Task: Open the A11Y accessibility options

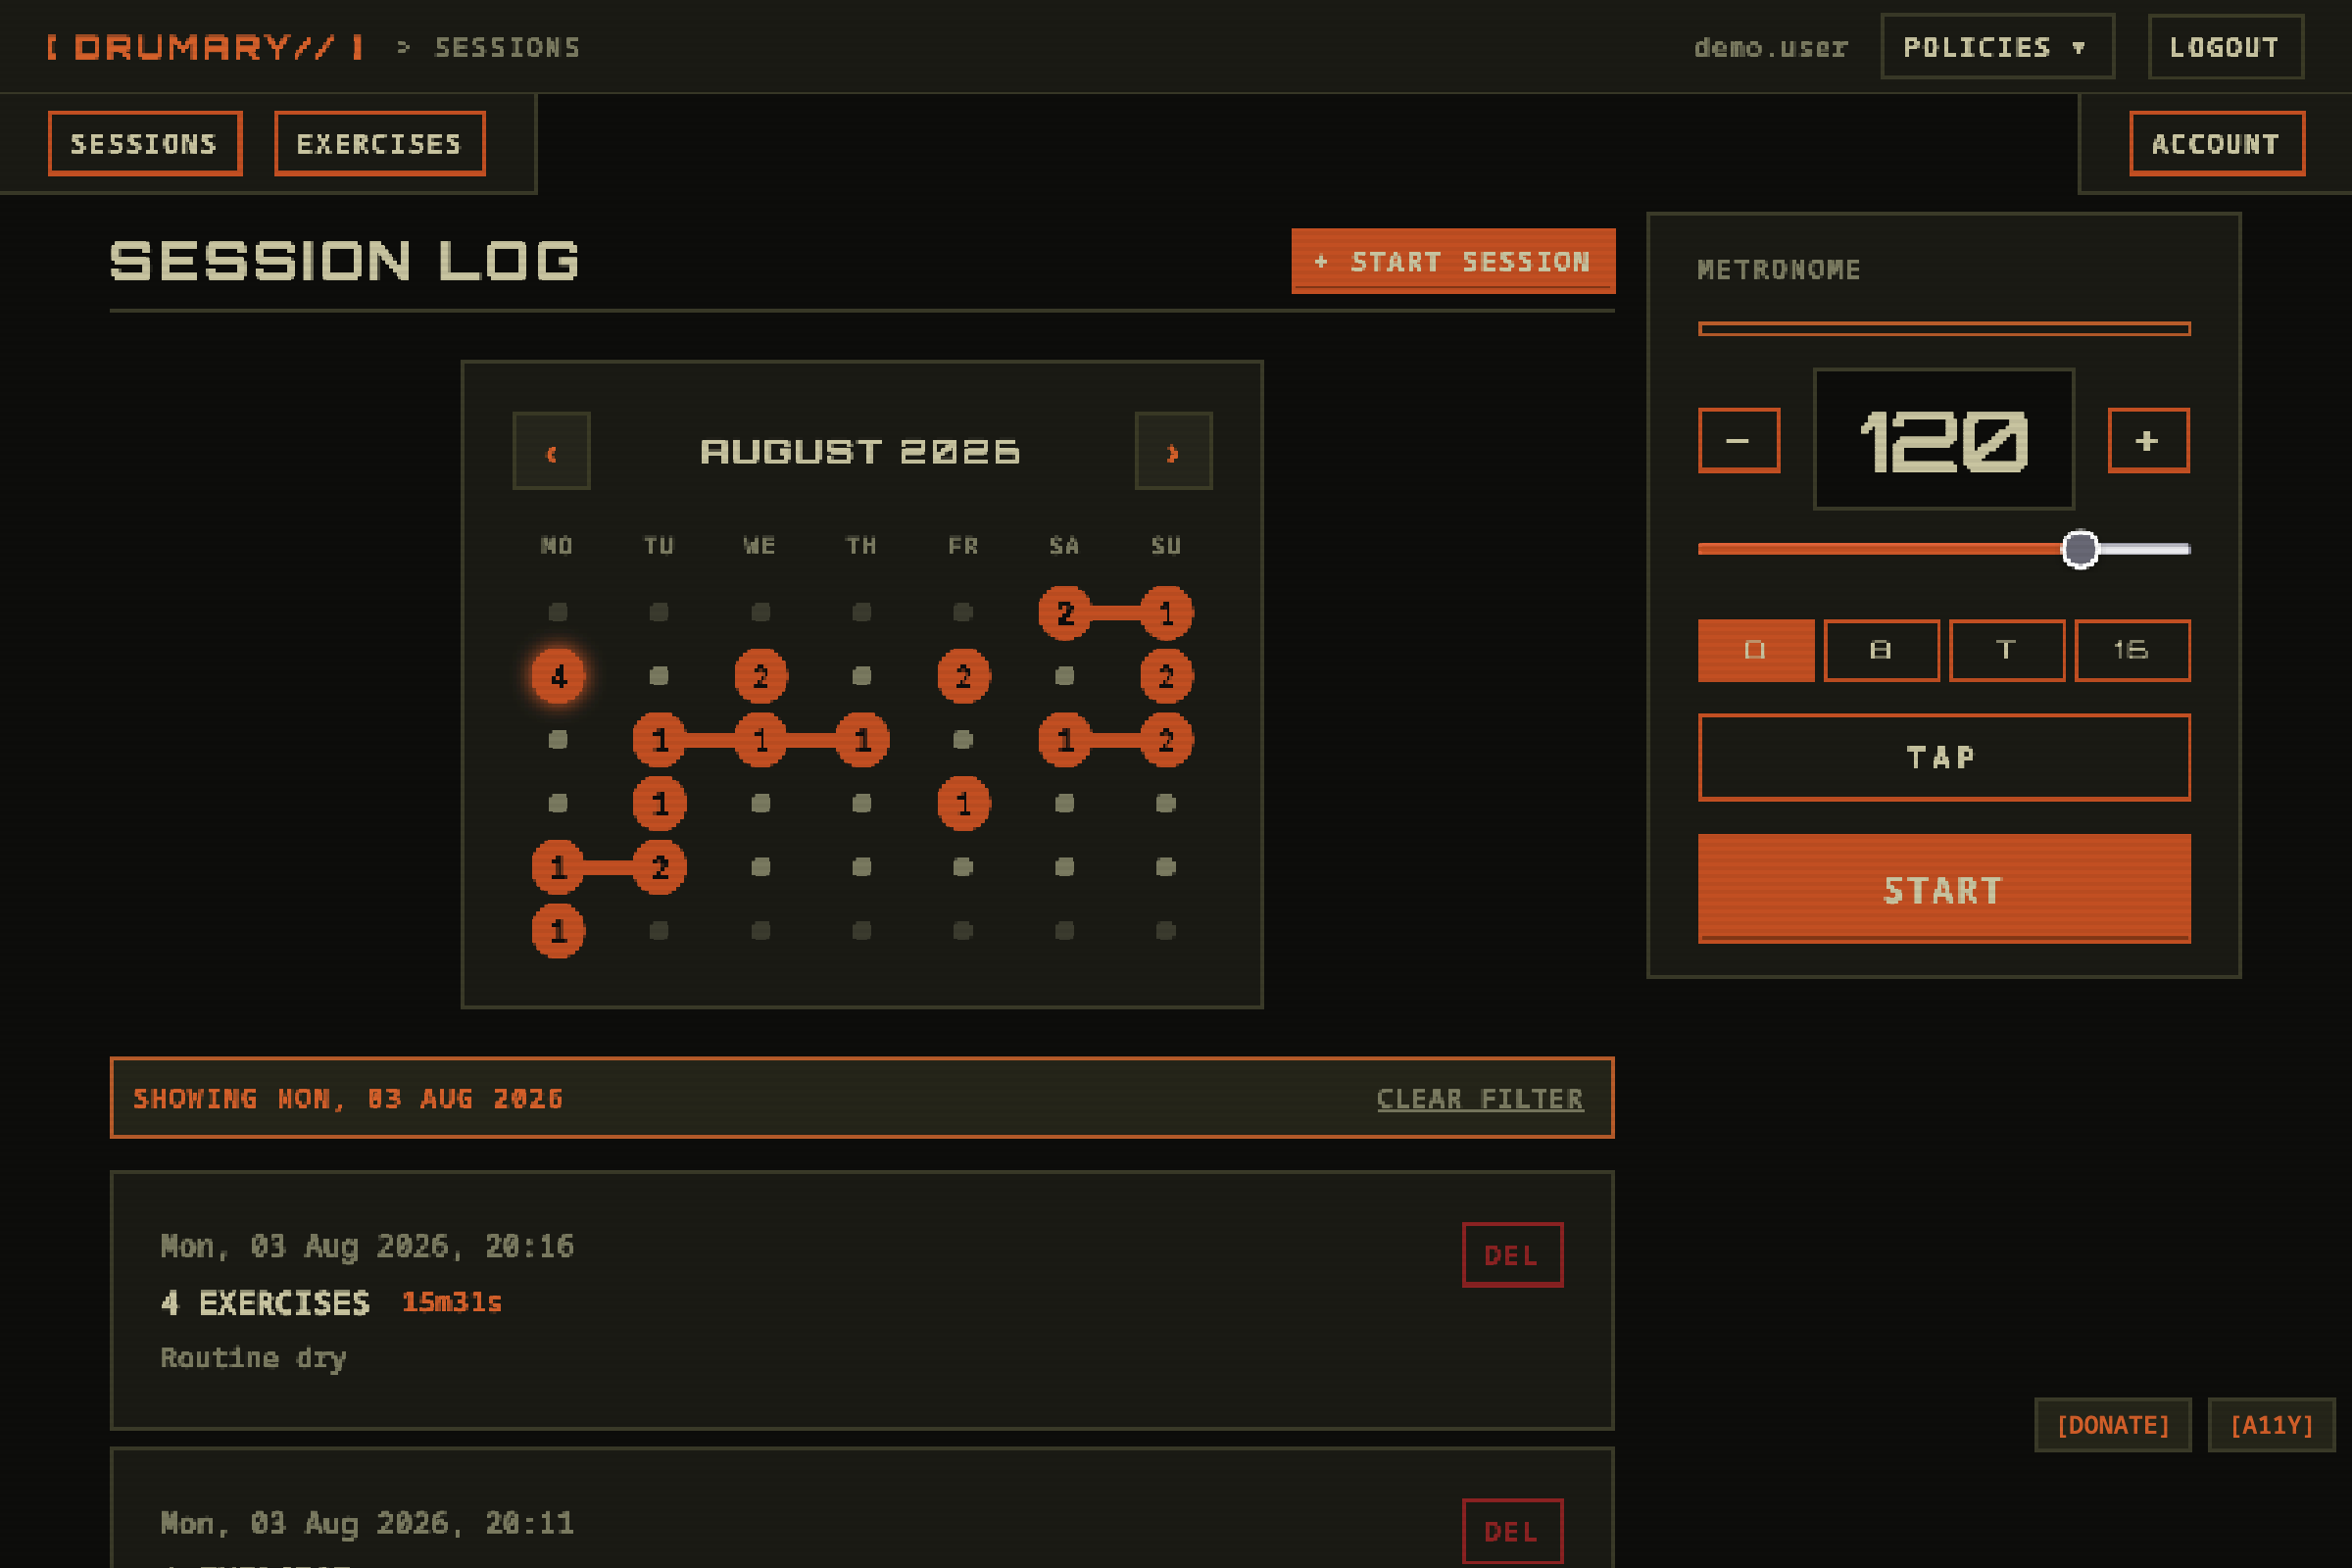Action: click(2271, 1425)
